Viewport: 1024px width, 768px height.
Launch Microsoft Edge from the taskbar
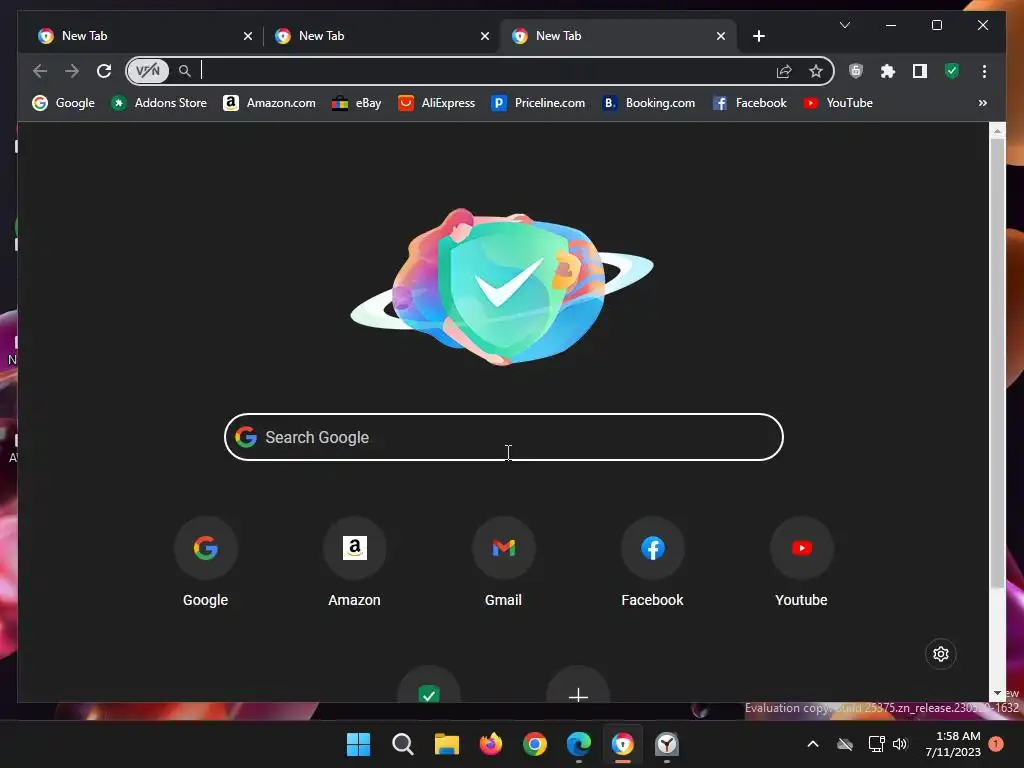coord(579,744)
